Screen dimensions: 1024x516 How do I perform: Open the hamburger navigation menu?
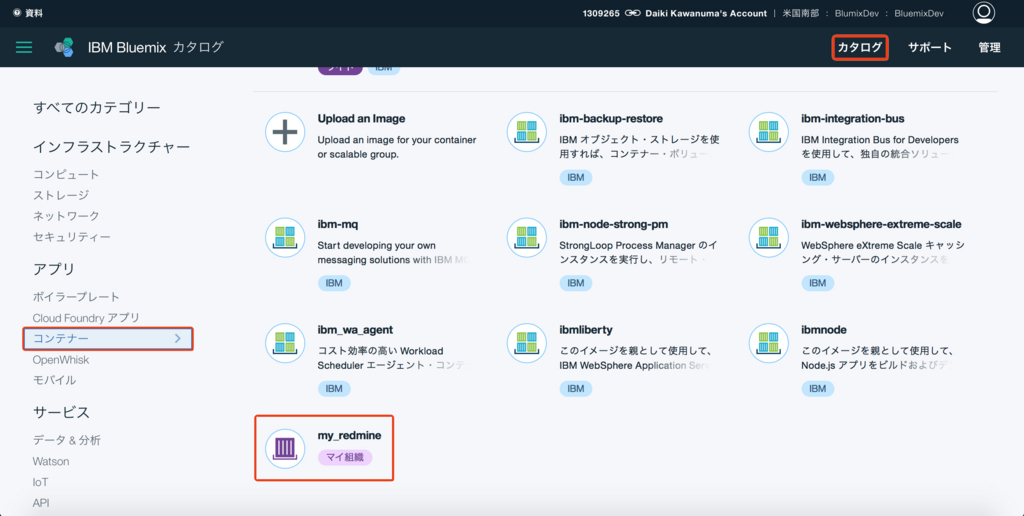point(24,47)
